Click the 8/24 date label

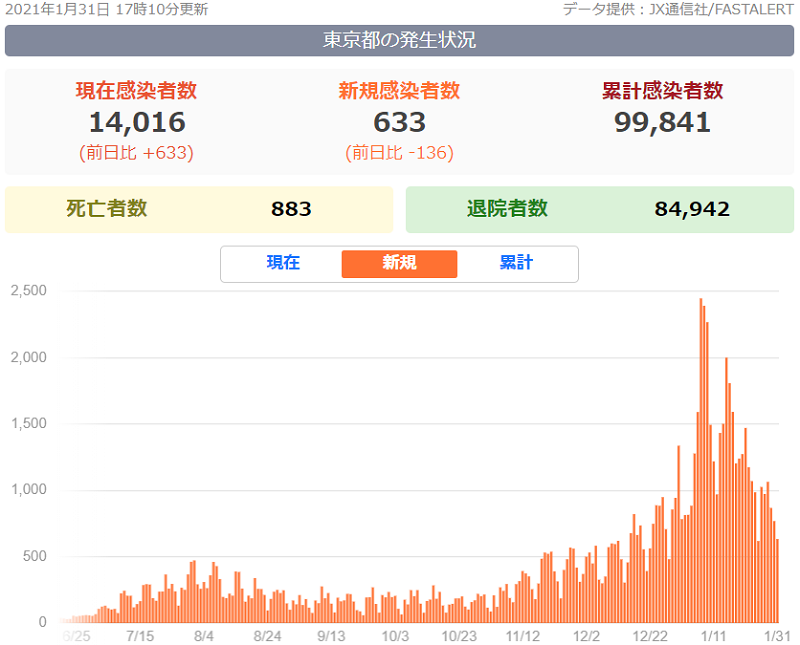(x=267, y=636)
